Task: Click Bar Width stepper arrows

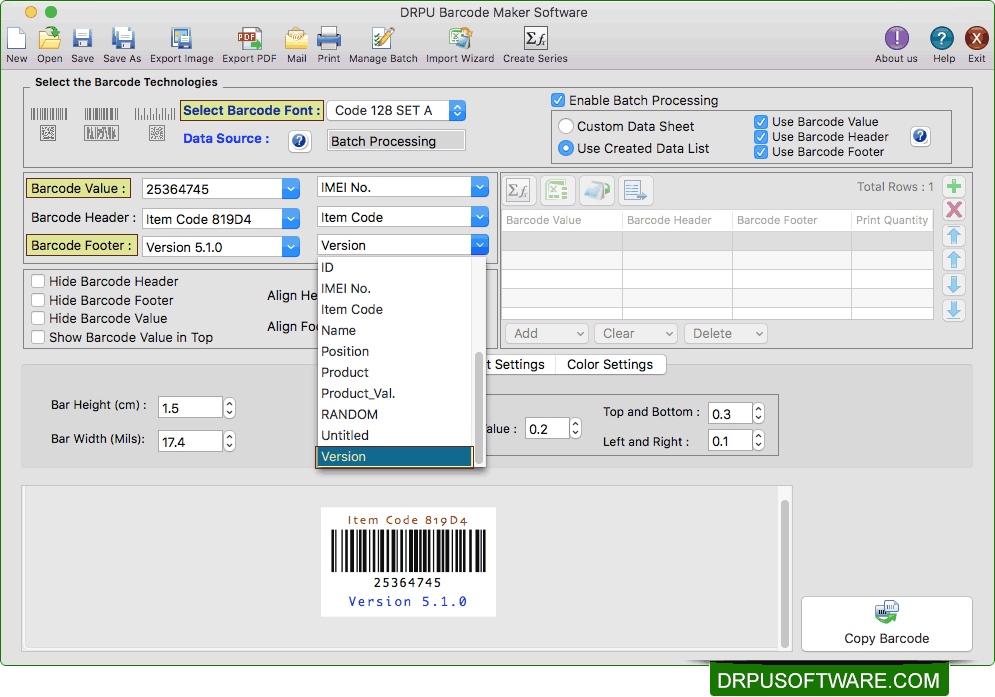Action: [230, 441]
